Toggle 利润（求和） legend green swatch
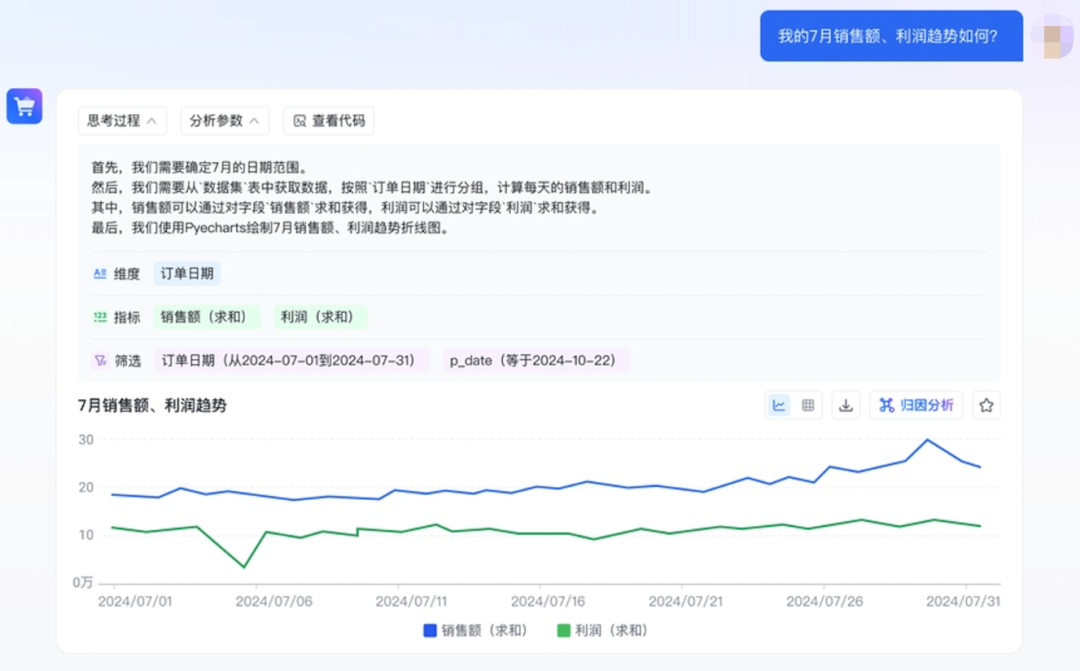This screenshot has width=1080, height=671. point(563,630)
